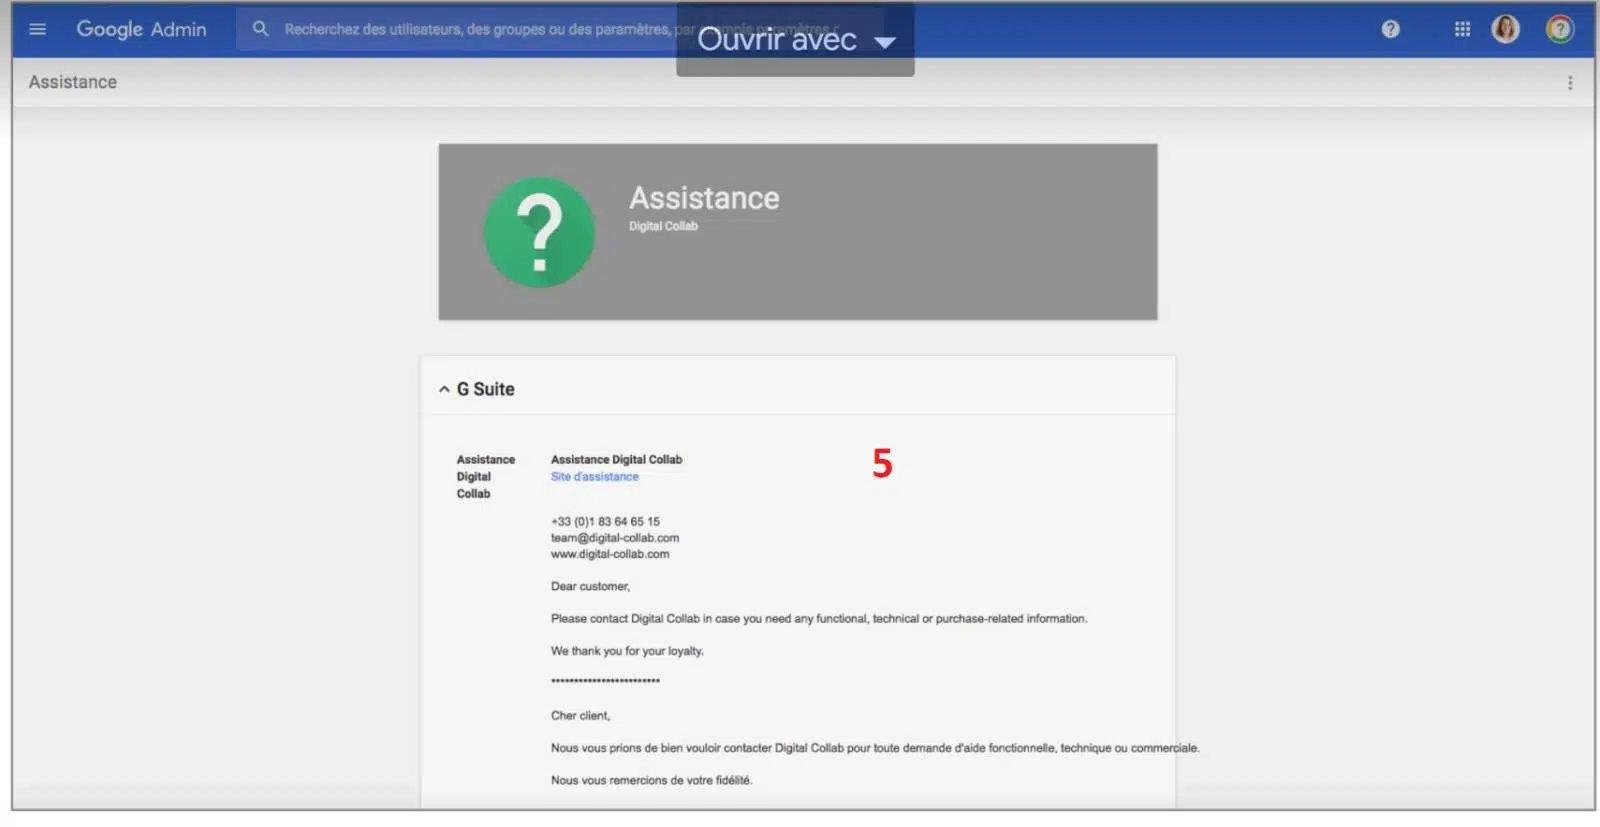Click team@digital-collab.com email address
1600x827 pixels.
coord(614,538)
